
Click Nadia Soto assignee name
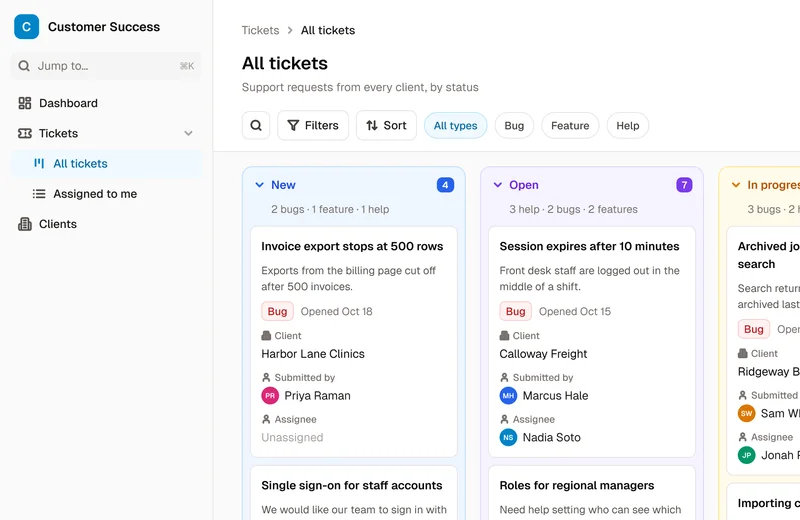click(552, 437)
